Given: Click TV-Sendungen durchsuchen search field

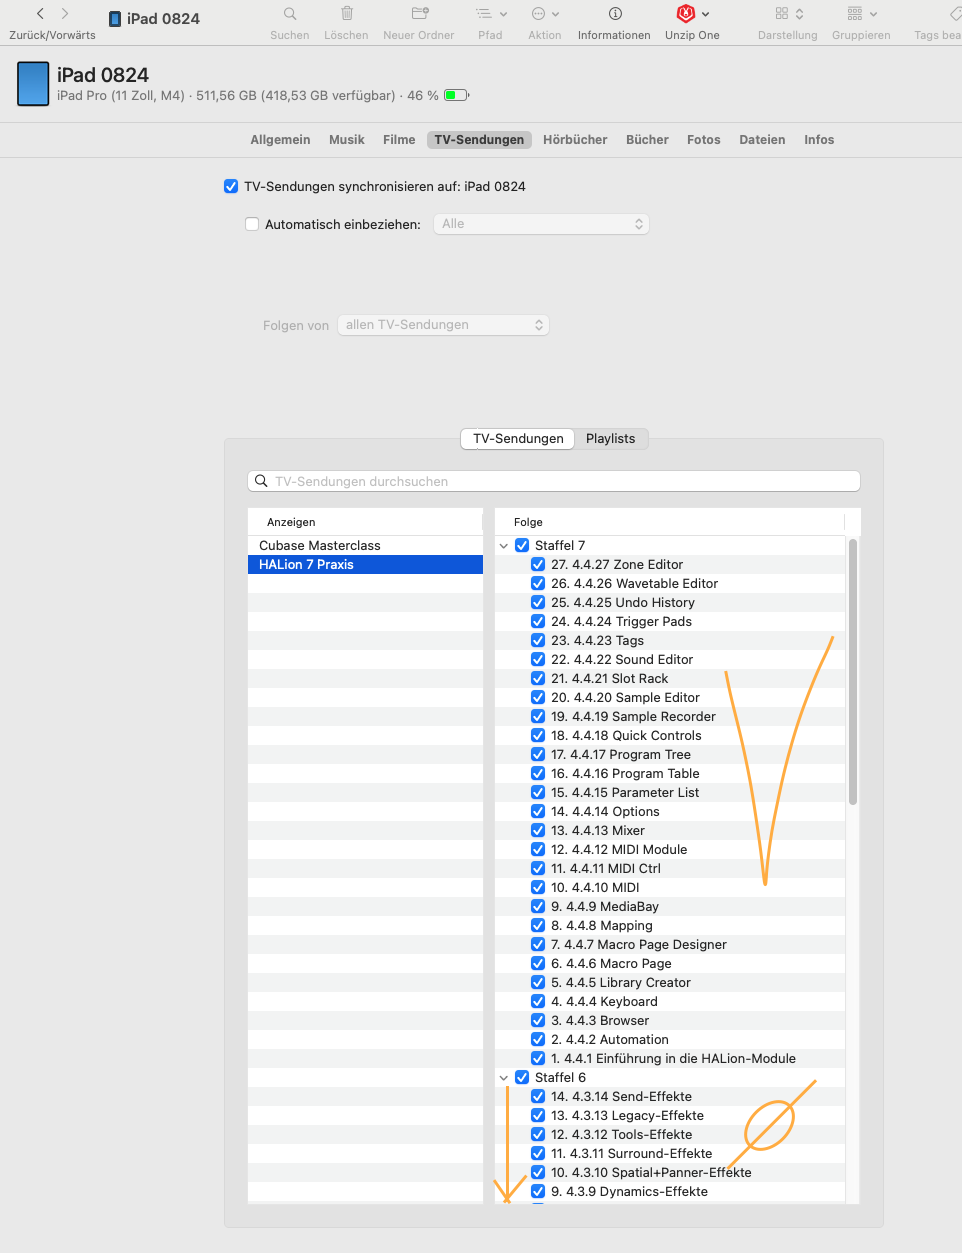Looking at the screenshot, I should (554, 481).
